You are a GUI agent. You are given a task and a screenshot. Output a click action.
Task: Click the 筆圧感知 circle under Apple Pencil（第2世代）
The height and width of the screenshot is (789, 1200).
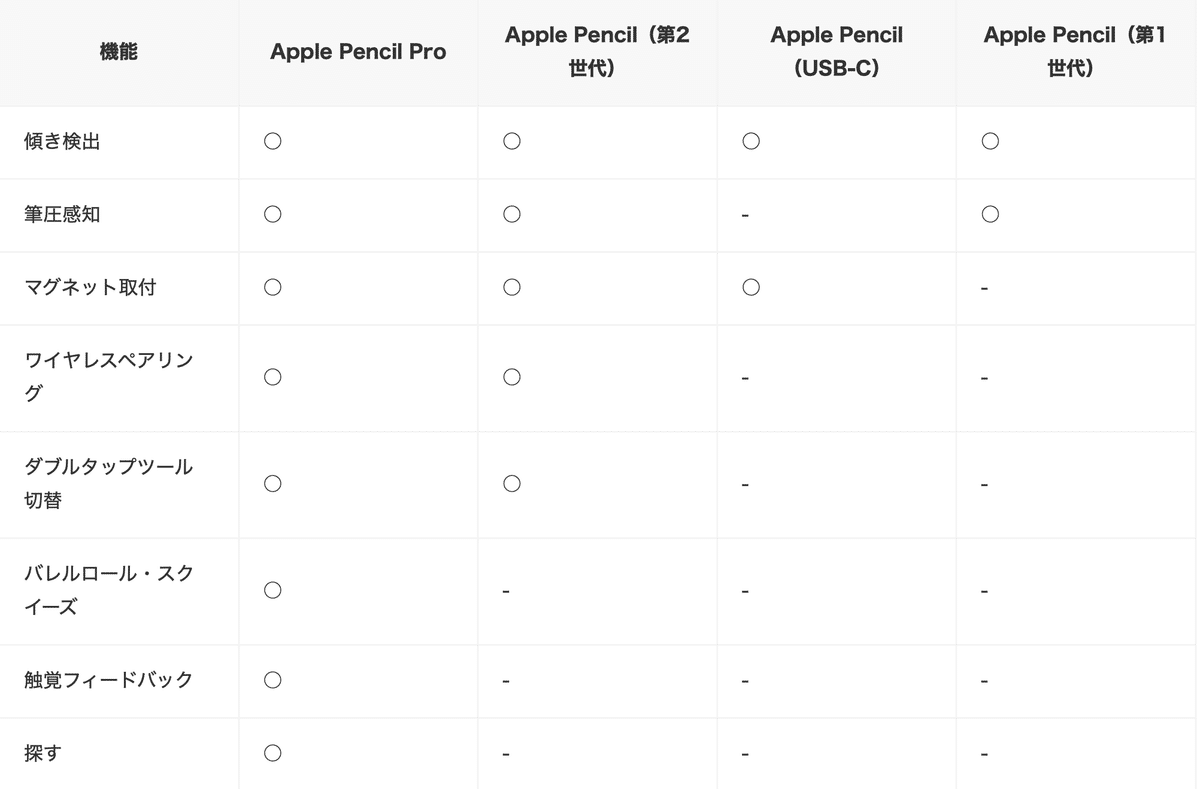tap(512, 214)
